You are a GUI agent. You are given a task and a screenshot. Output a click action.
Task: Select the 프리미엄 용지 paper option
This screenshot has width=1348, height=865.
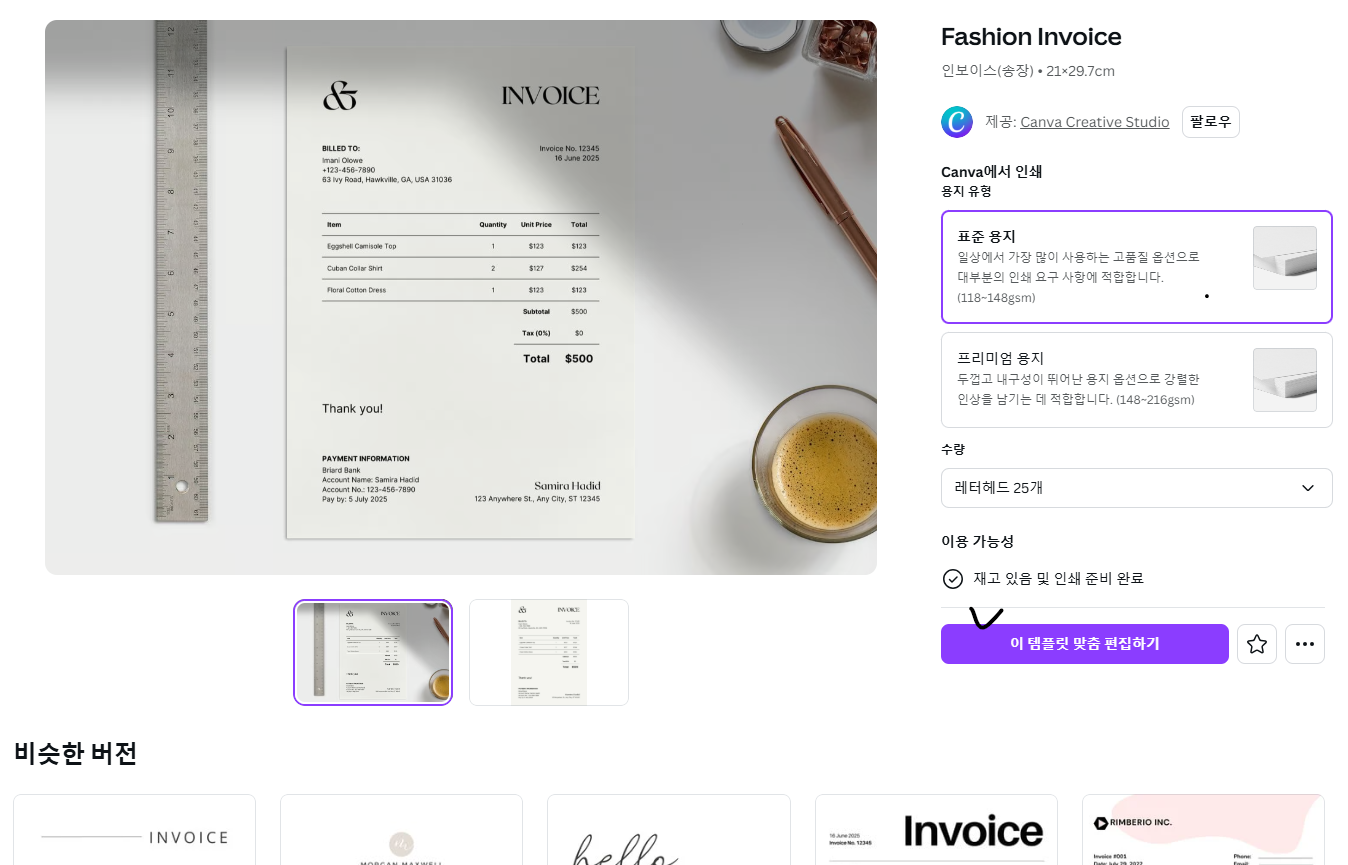1137,380
